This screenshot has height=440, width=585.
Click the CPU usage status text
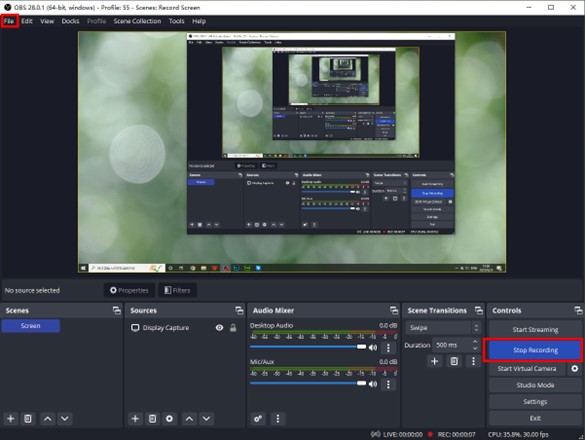518,434
